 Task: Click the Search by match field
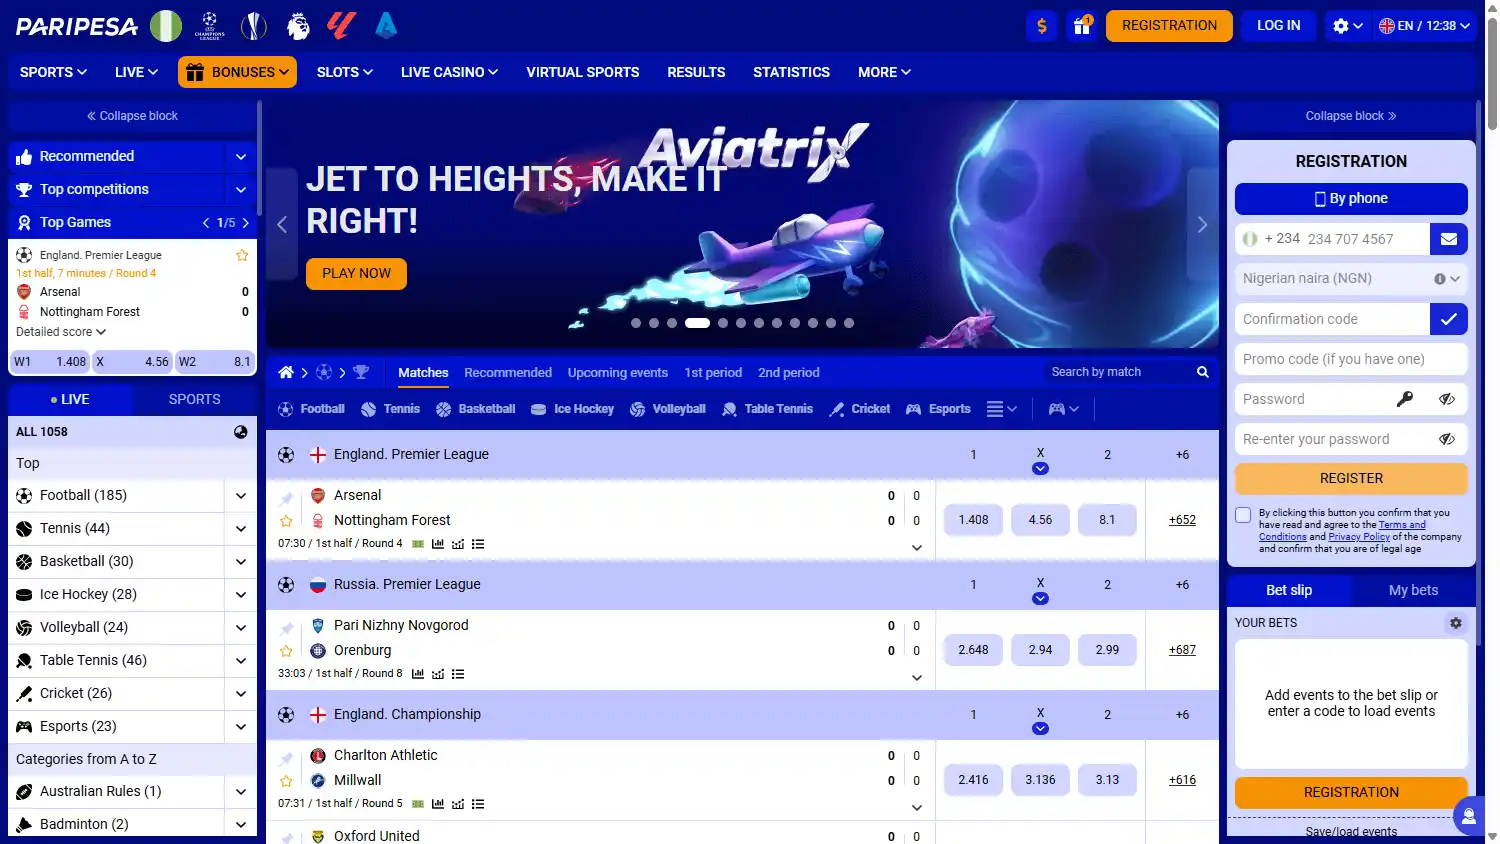click(1117, 372)
